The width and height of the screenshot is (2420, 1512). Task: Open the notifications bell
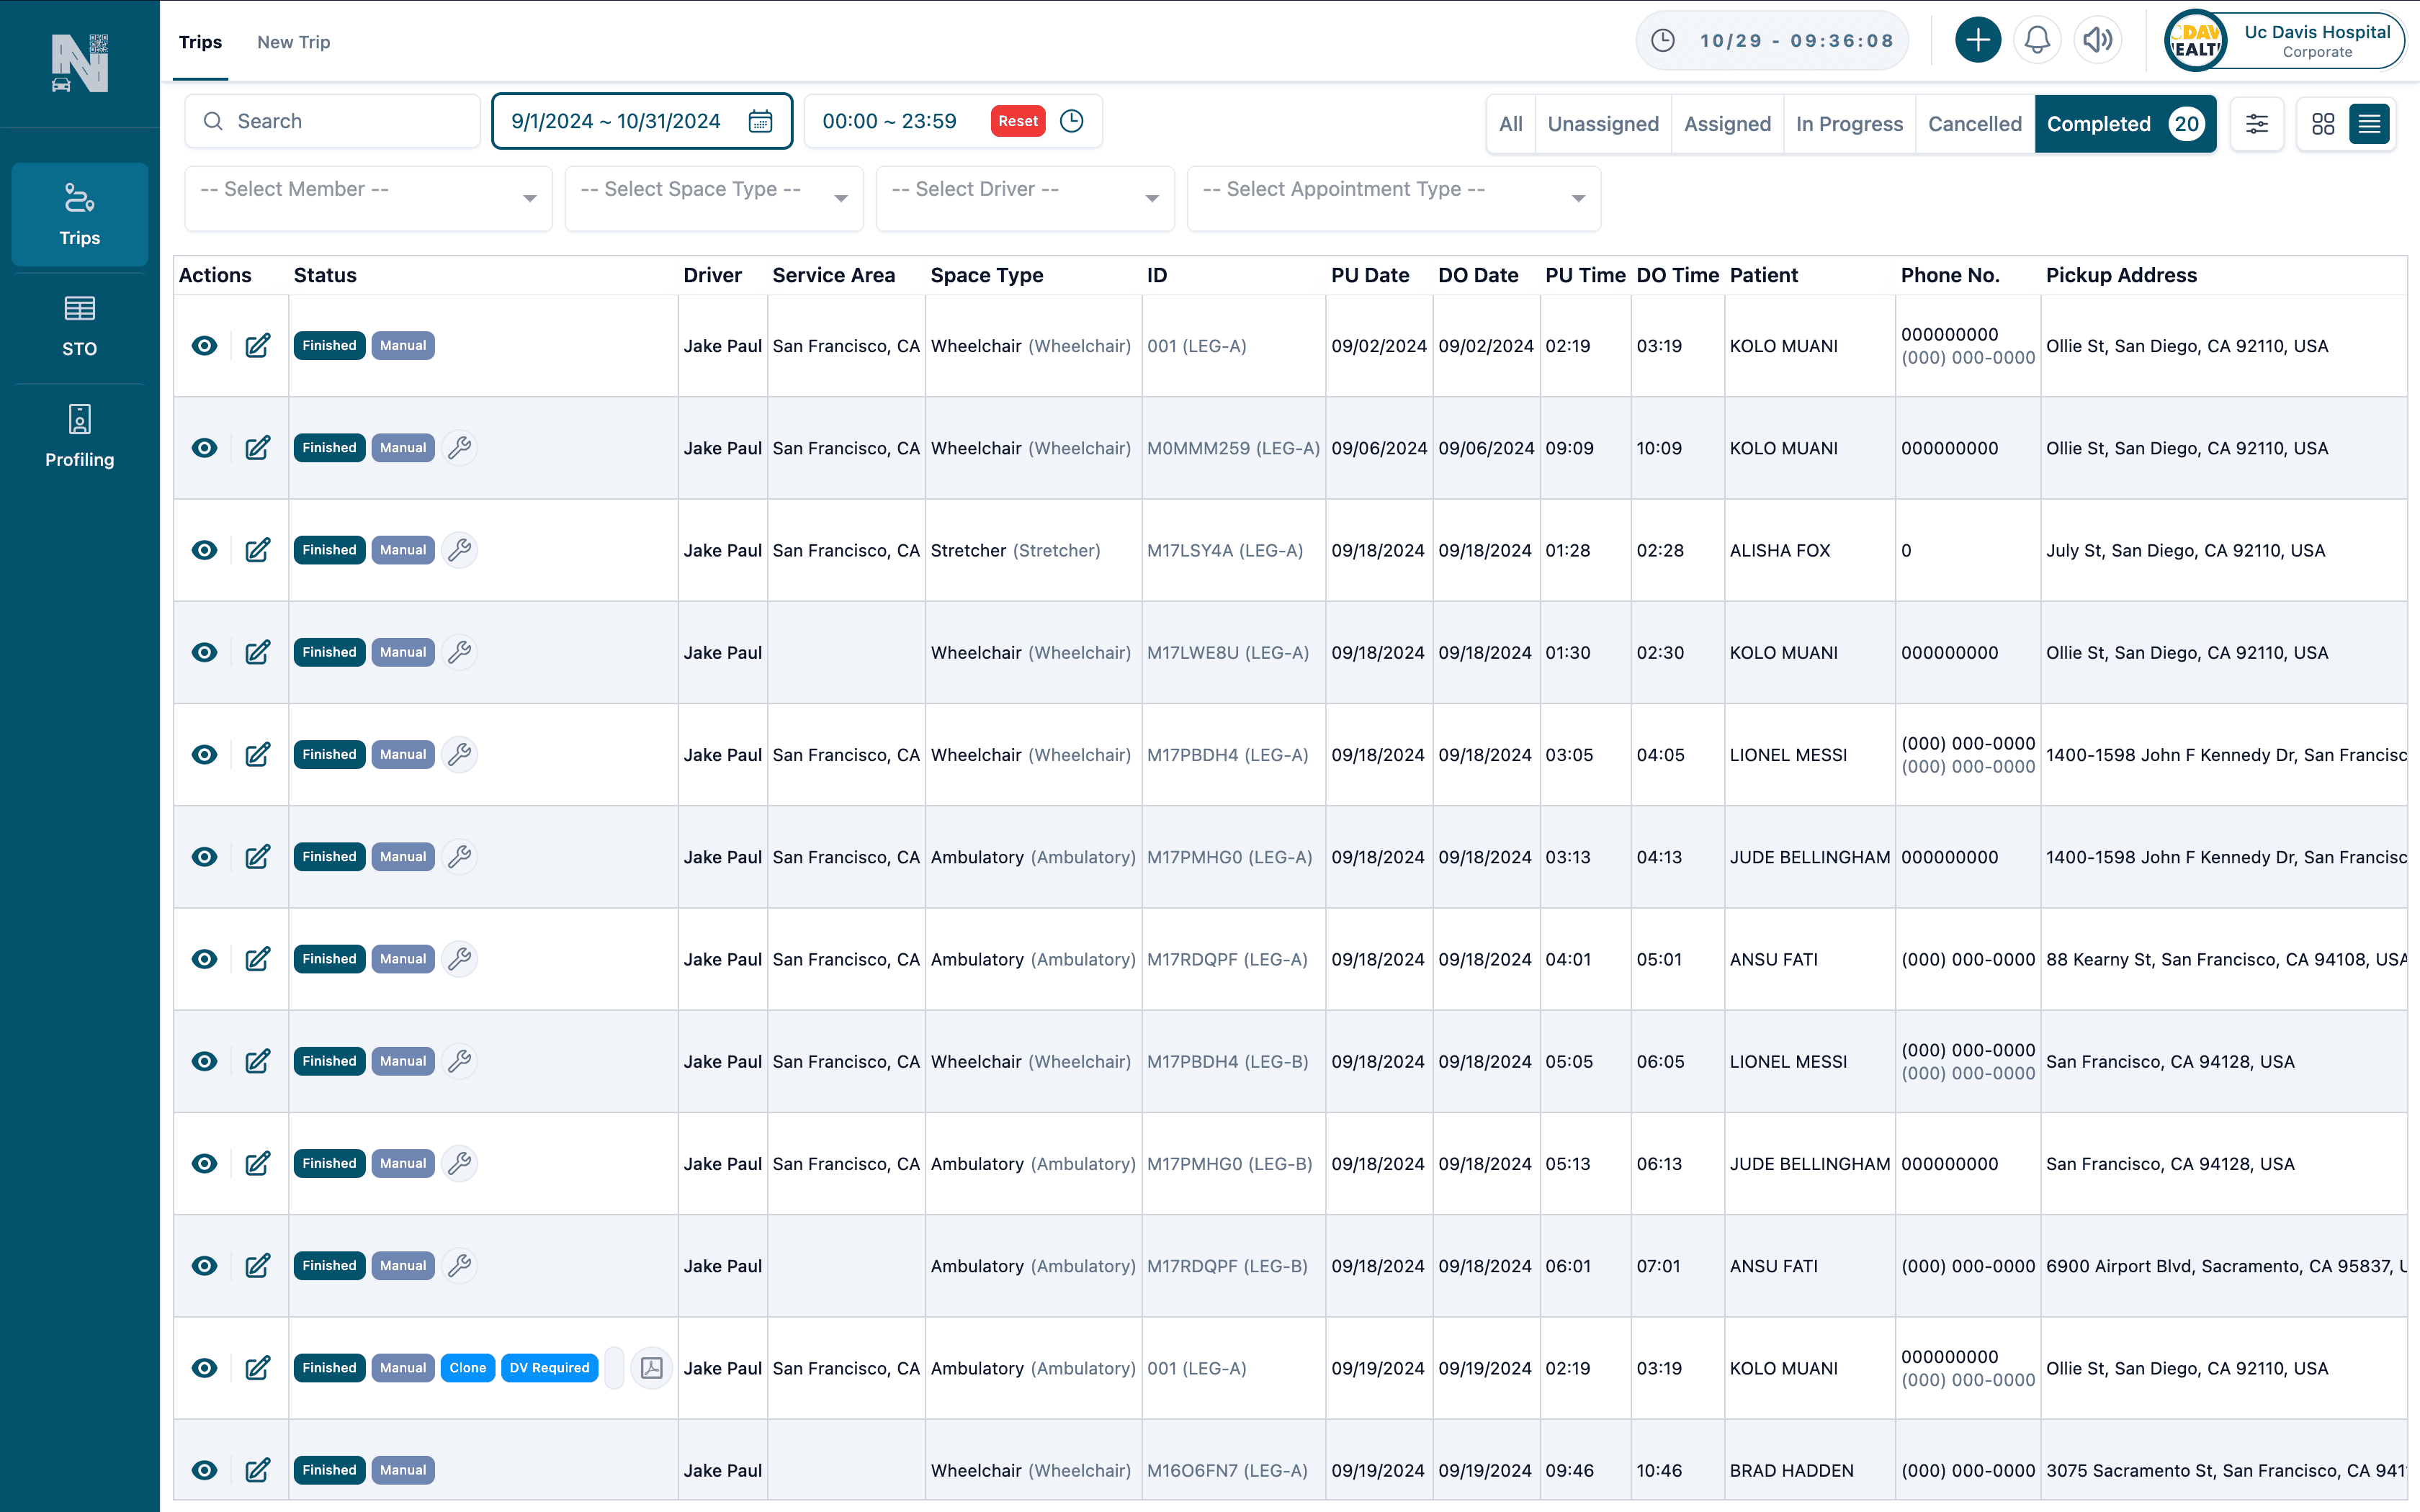point(2038,40)
